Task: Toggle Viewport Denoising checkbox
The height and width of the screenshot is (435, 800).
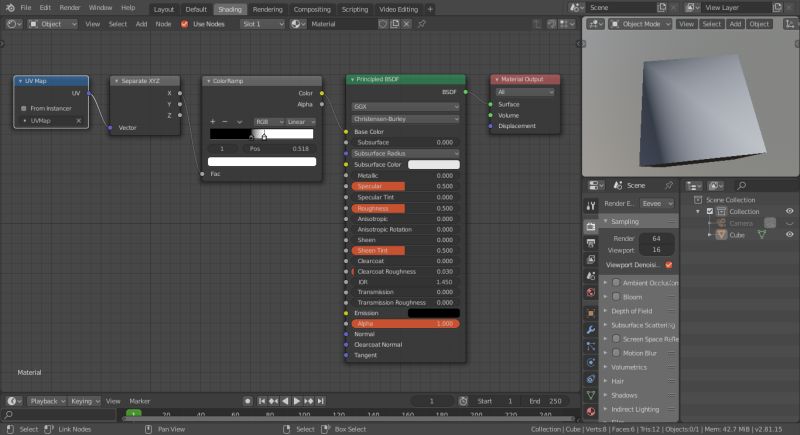Action: (x=669, y=265)
